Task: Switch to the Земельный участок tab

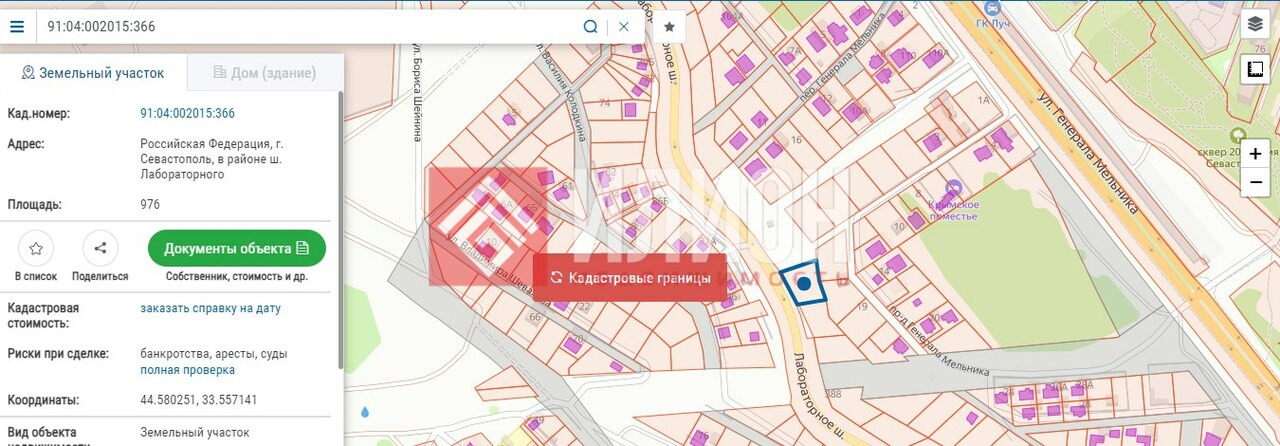Action: (92, 73)
